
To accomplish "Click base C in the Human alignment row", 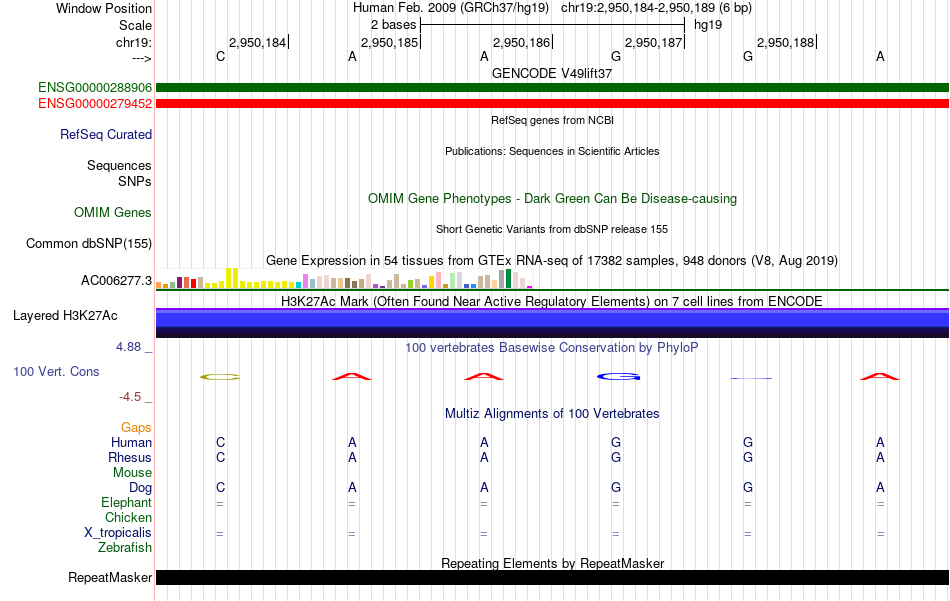I will (x=221, y=442).
